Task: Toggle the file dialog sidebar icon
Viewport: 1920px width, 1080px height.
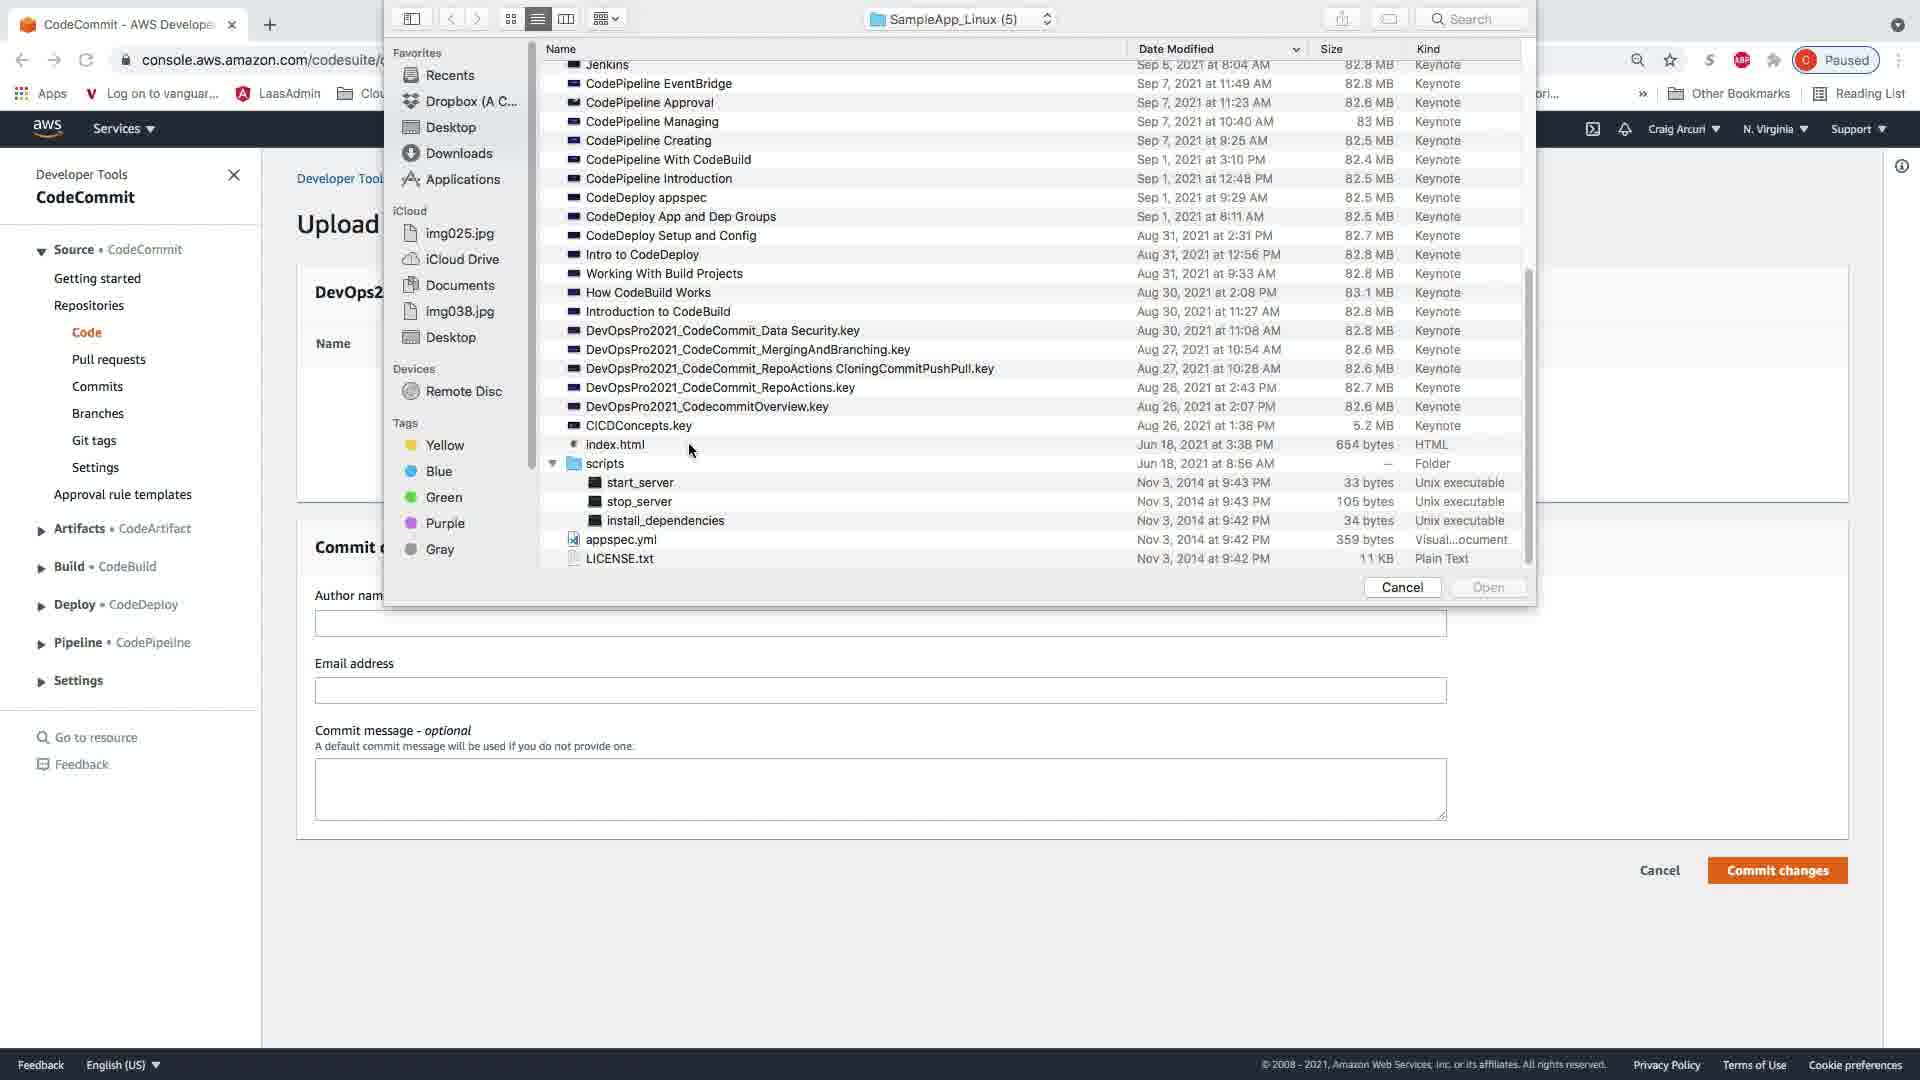Action: pos(411,19)
